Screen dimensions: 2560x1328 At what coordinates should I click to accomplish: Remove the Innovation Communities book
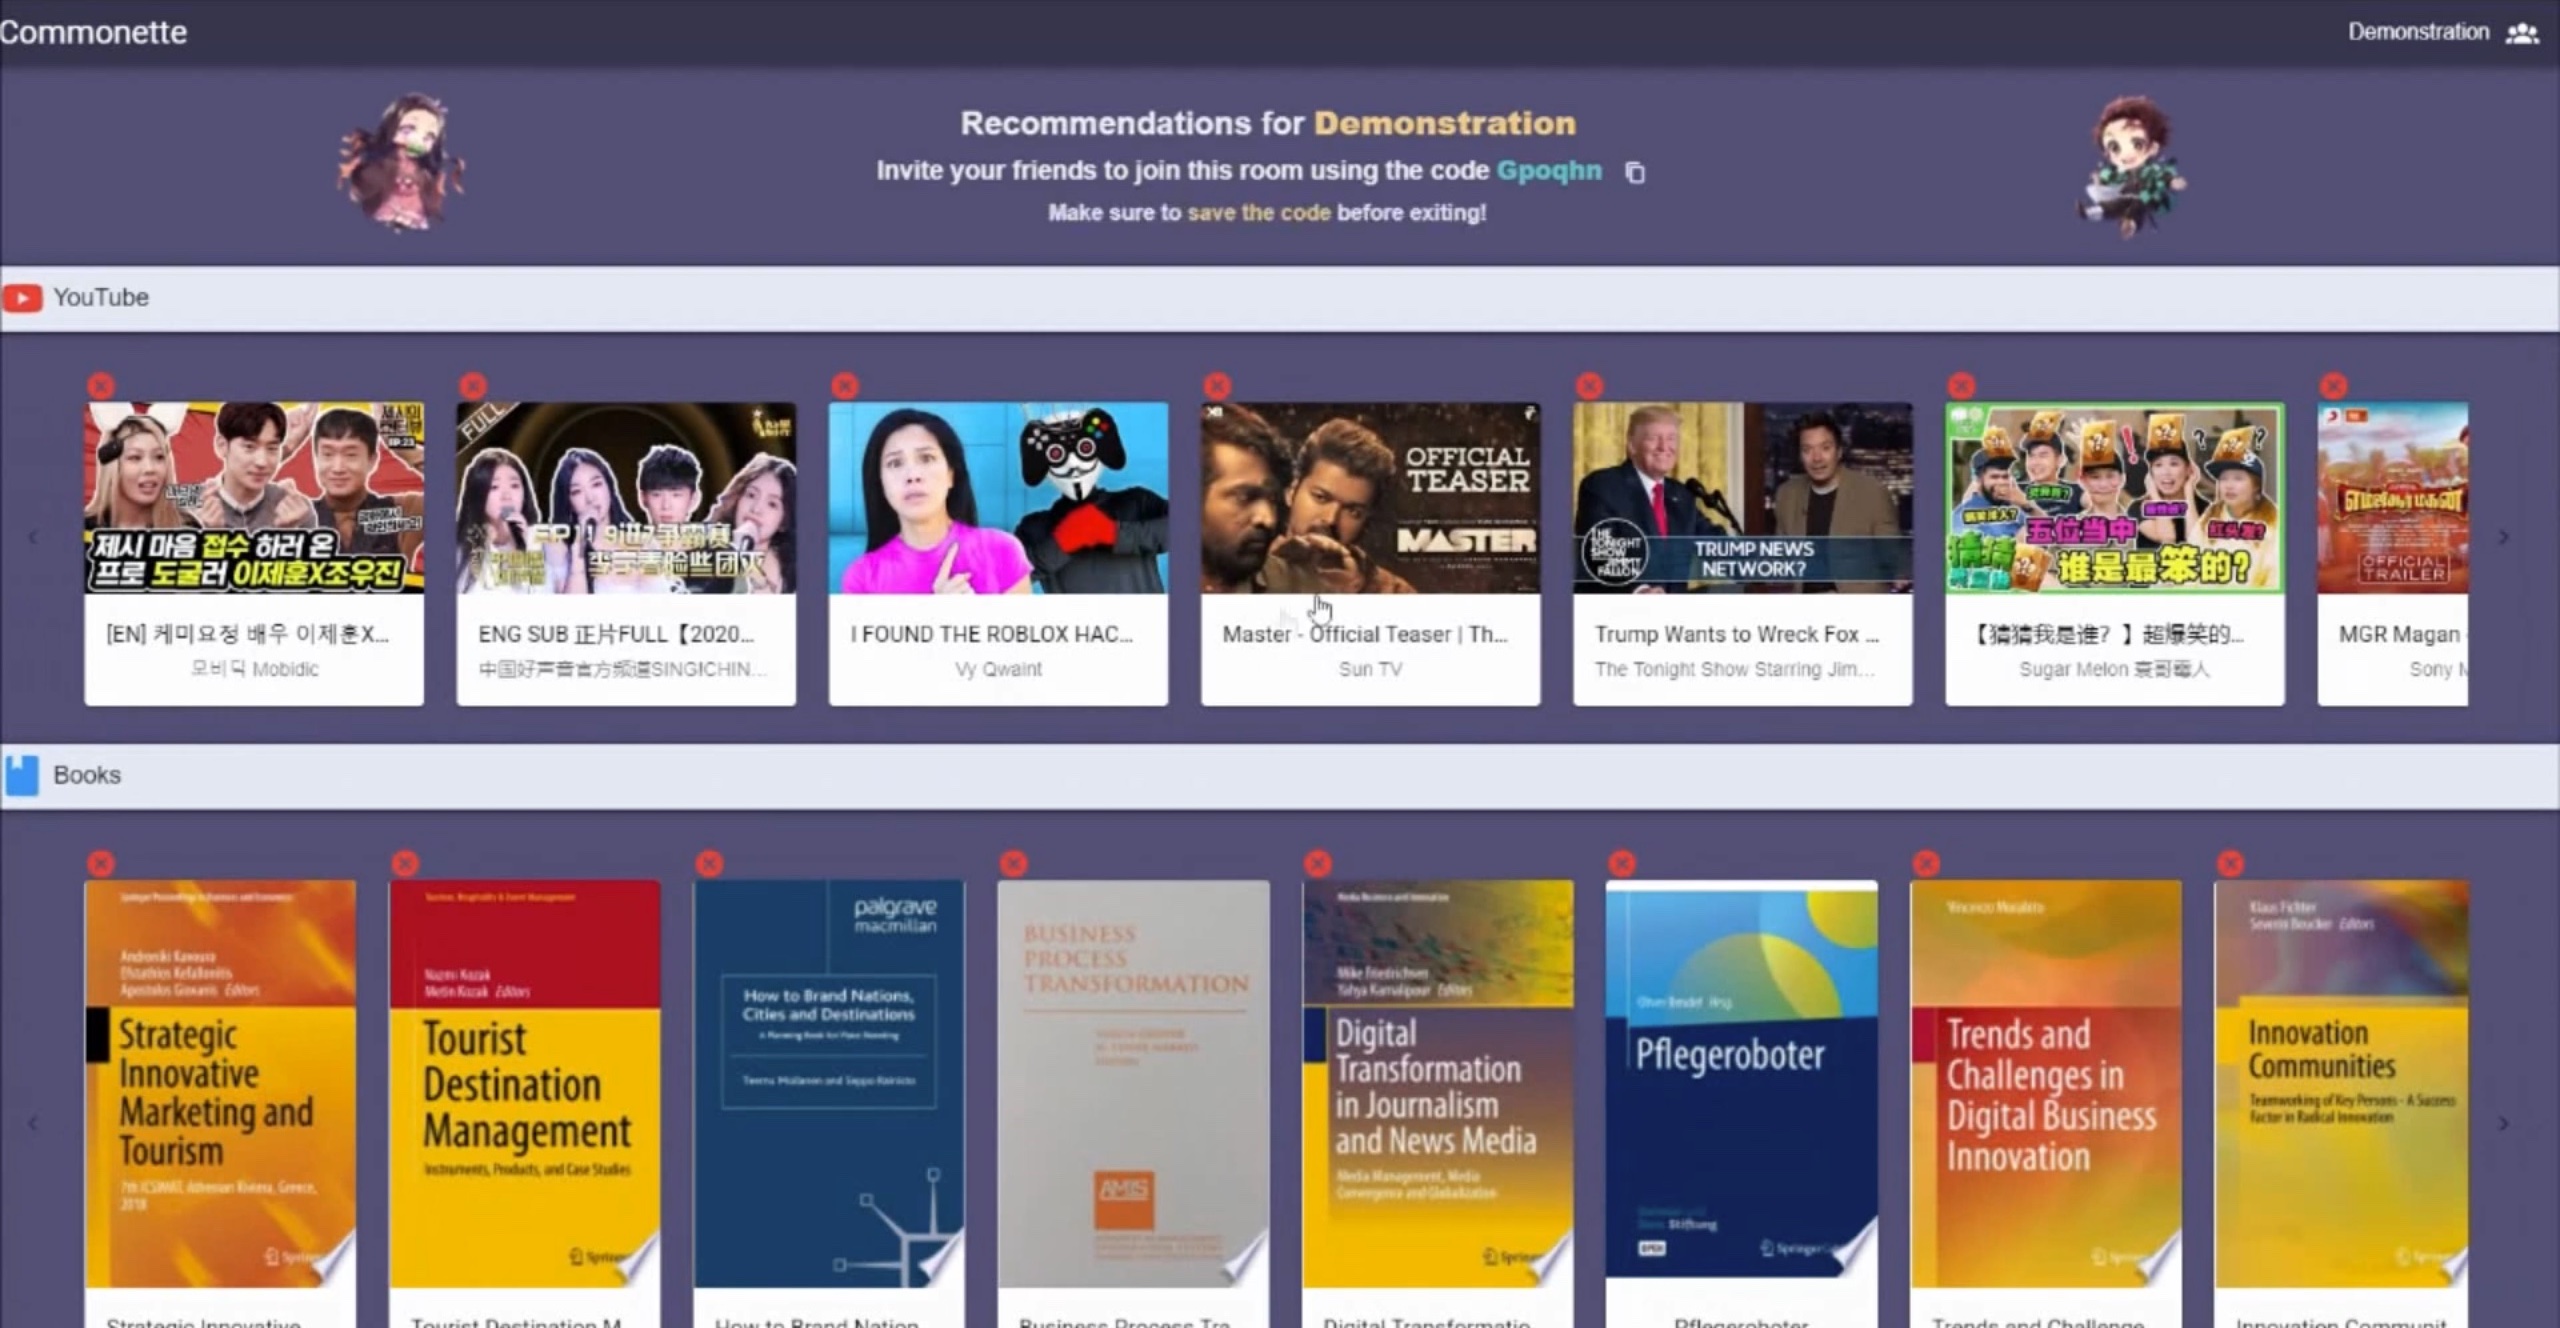pyautogui.click(x=2230, y=863)
